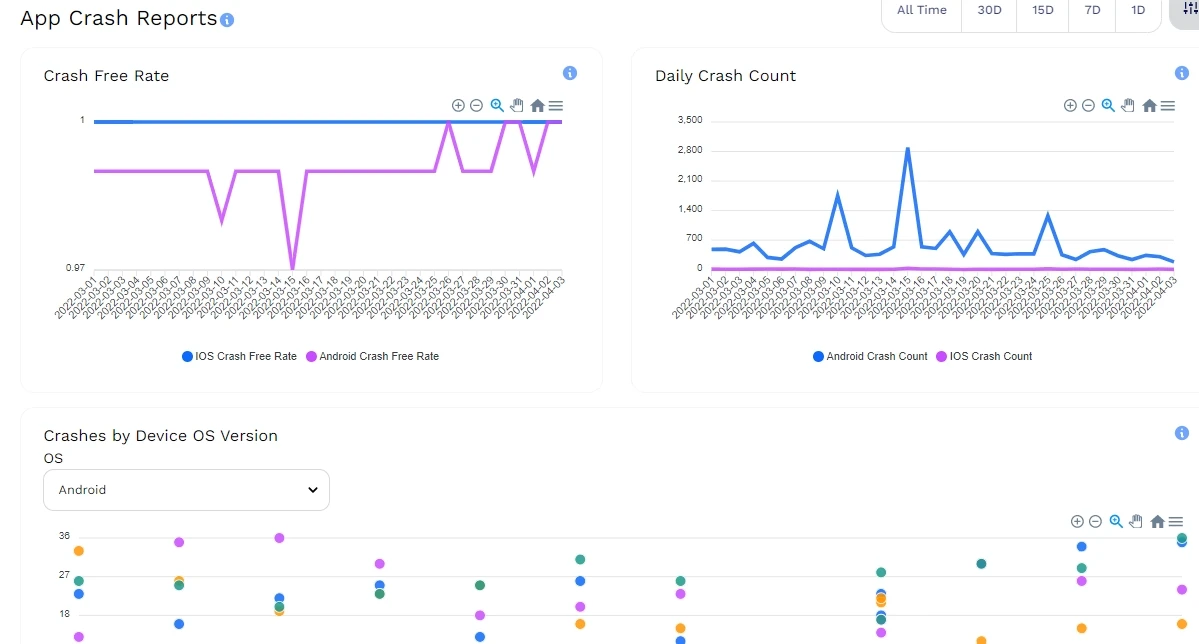Reset zoom home icon on Daily Crash Count chart

[x=1149, y=106]
